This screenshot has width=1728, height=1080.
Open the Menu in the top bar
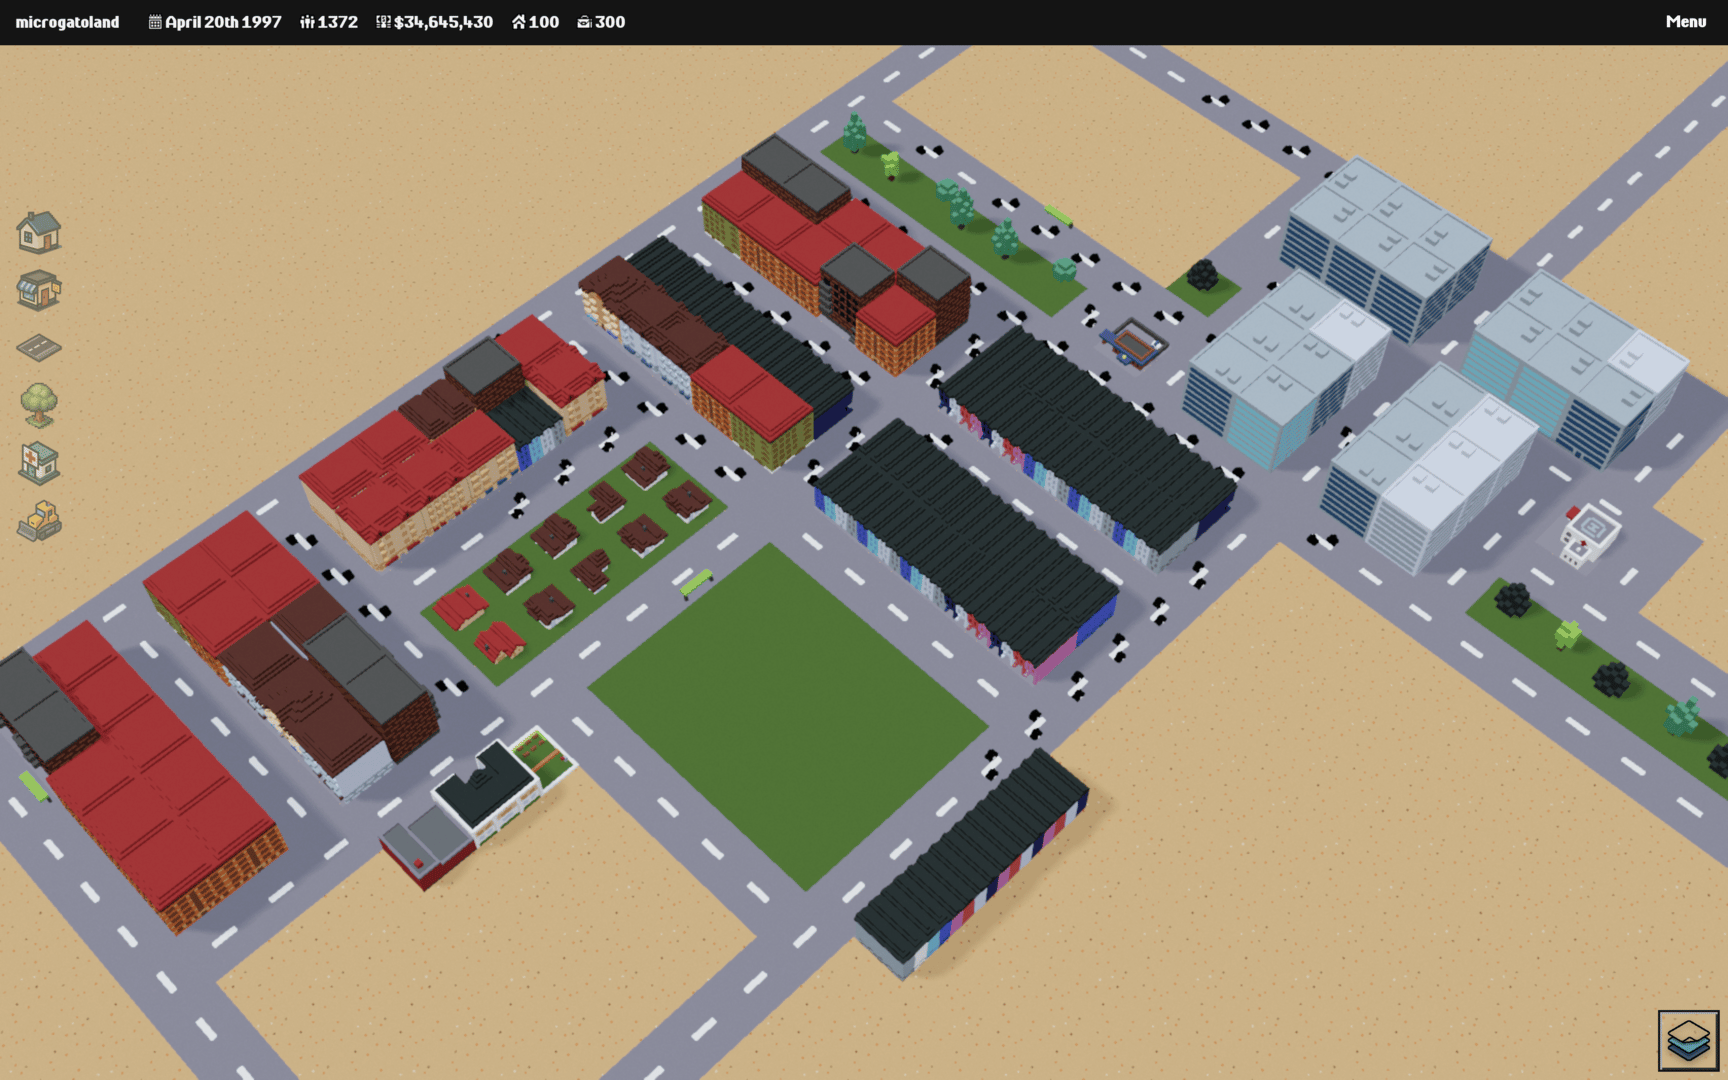[x=1685, y=22]
